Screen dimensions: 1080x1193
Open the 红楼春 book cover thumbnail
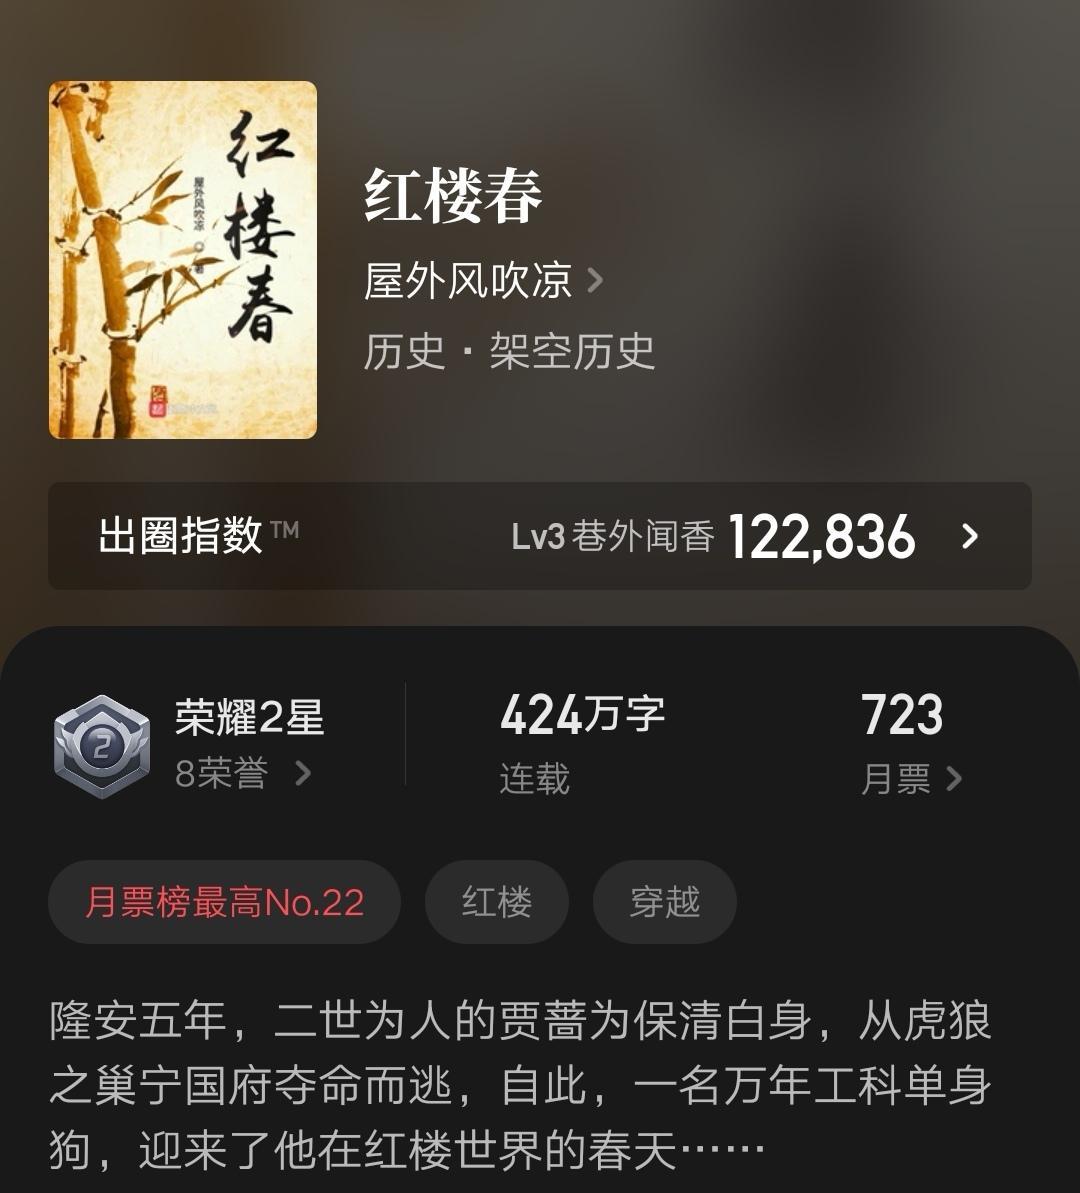pyautogui.click(x=183, y=259)
